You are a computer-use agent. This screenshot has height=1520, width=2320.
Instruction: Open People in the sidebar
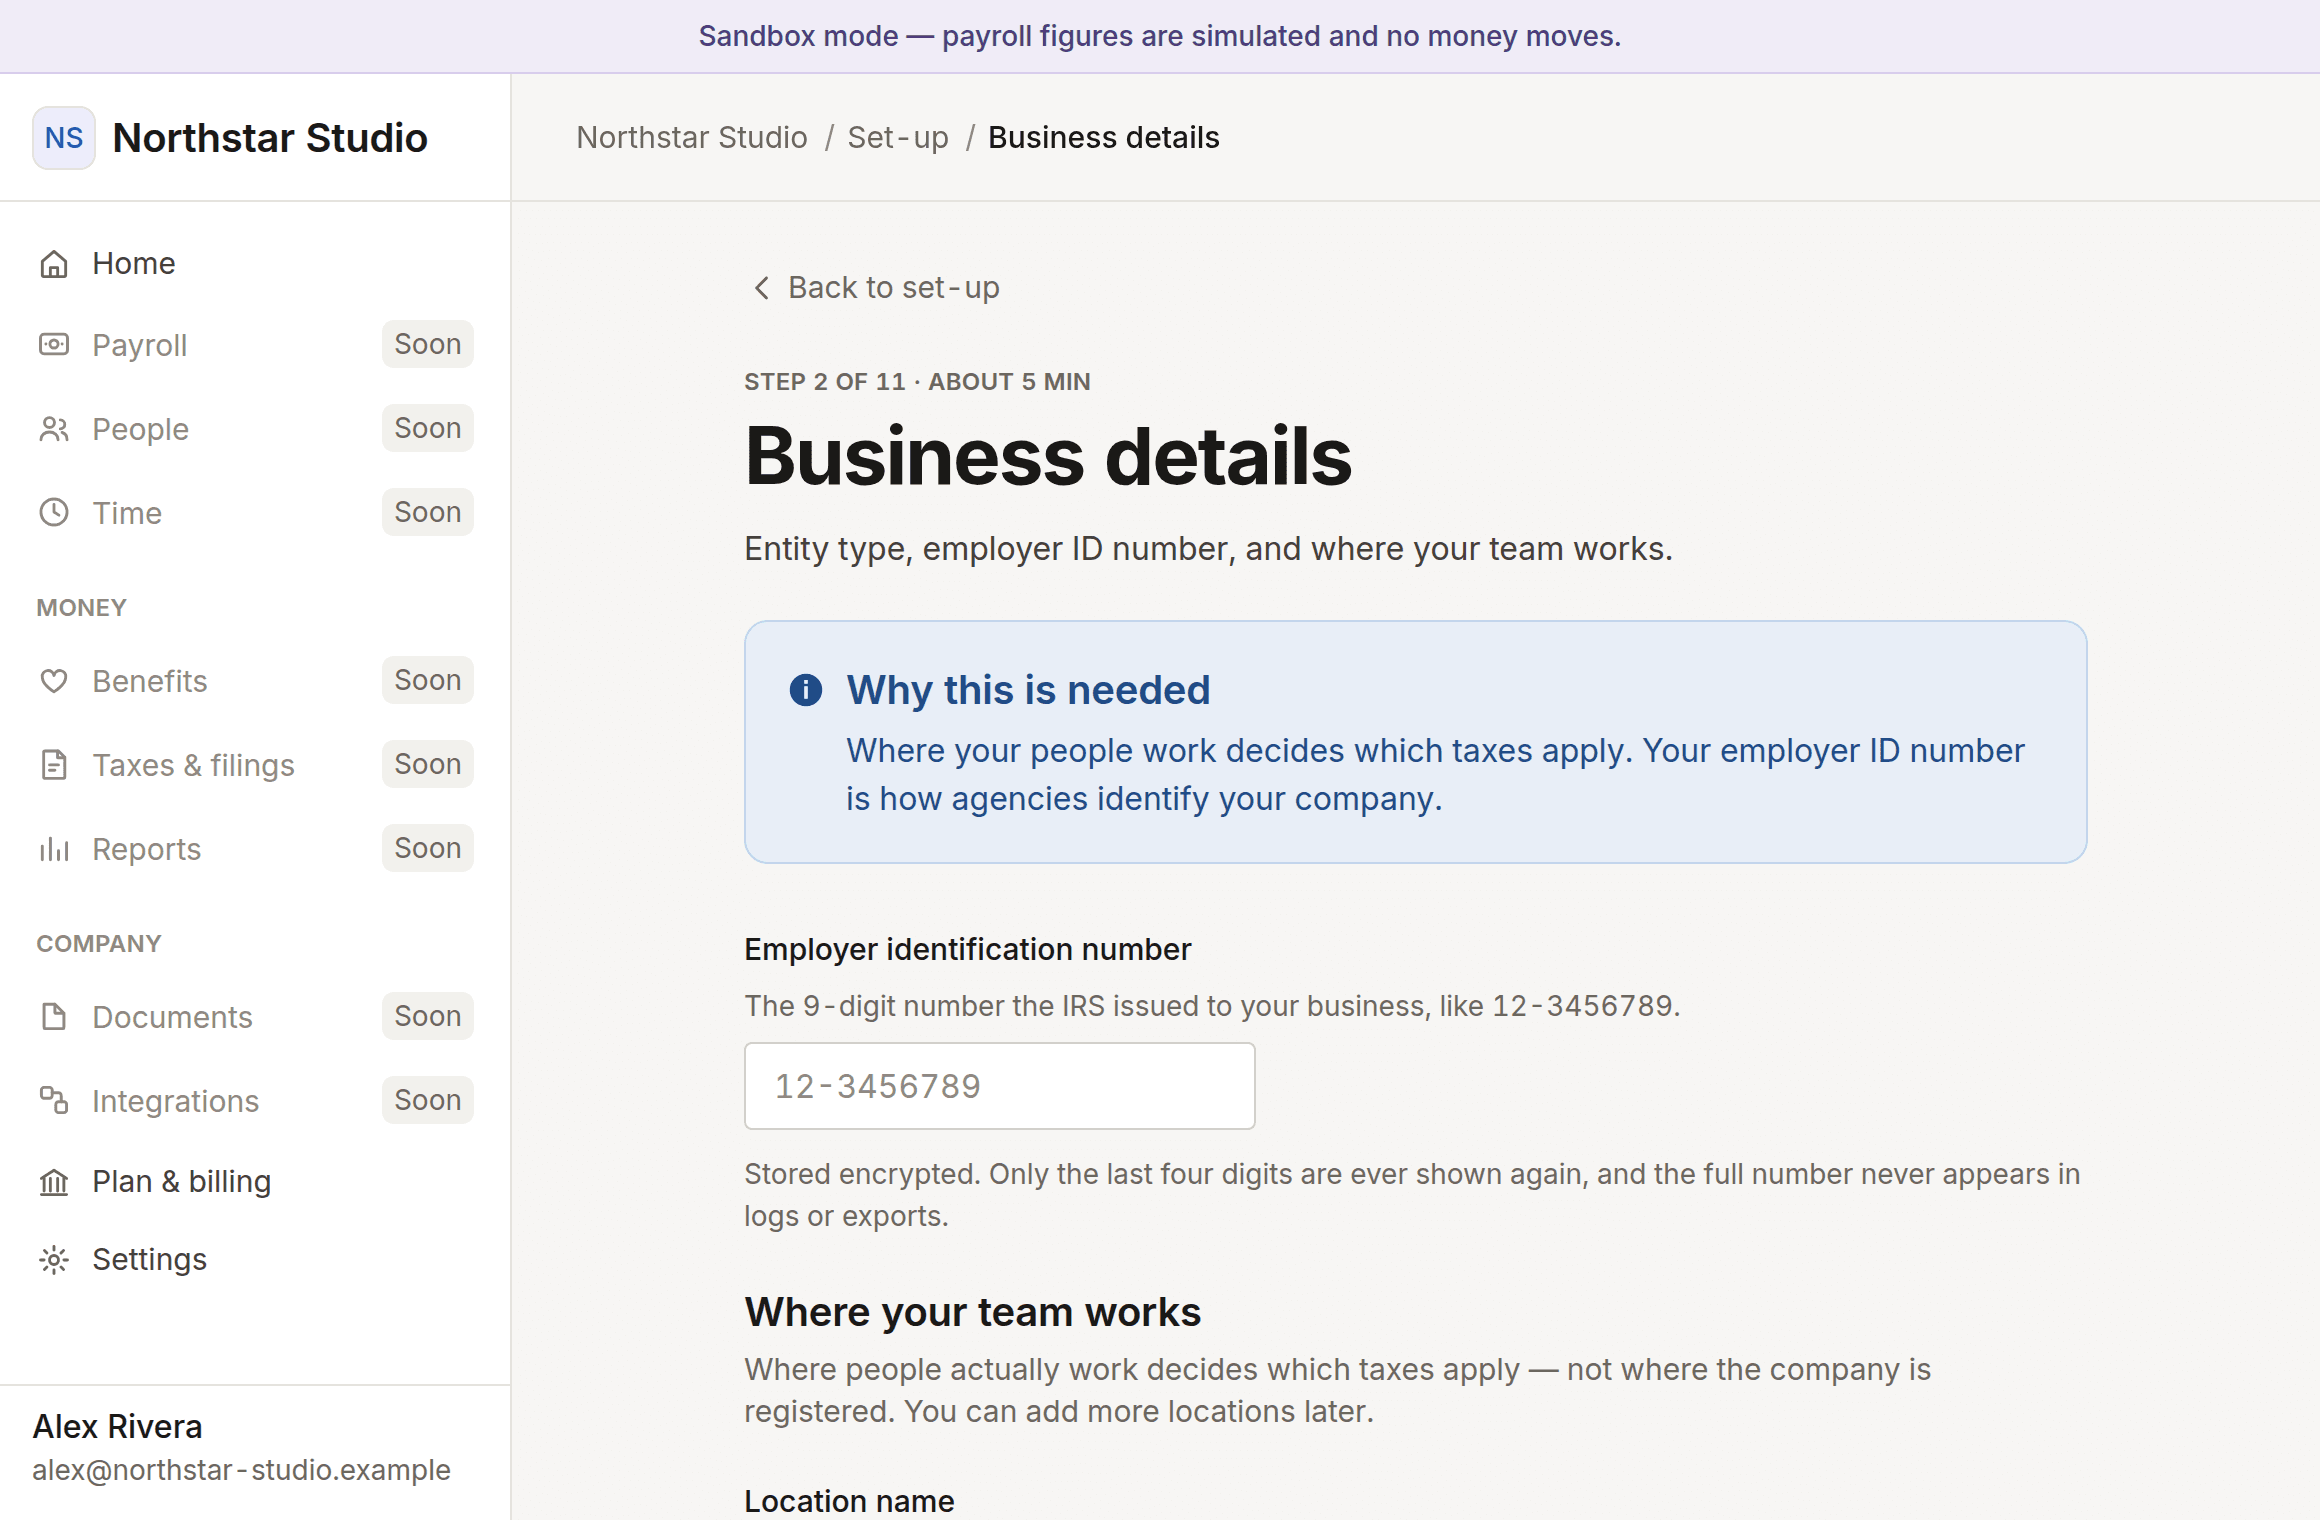[255, 429]
